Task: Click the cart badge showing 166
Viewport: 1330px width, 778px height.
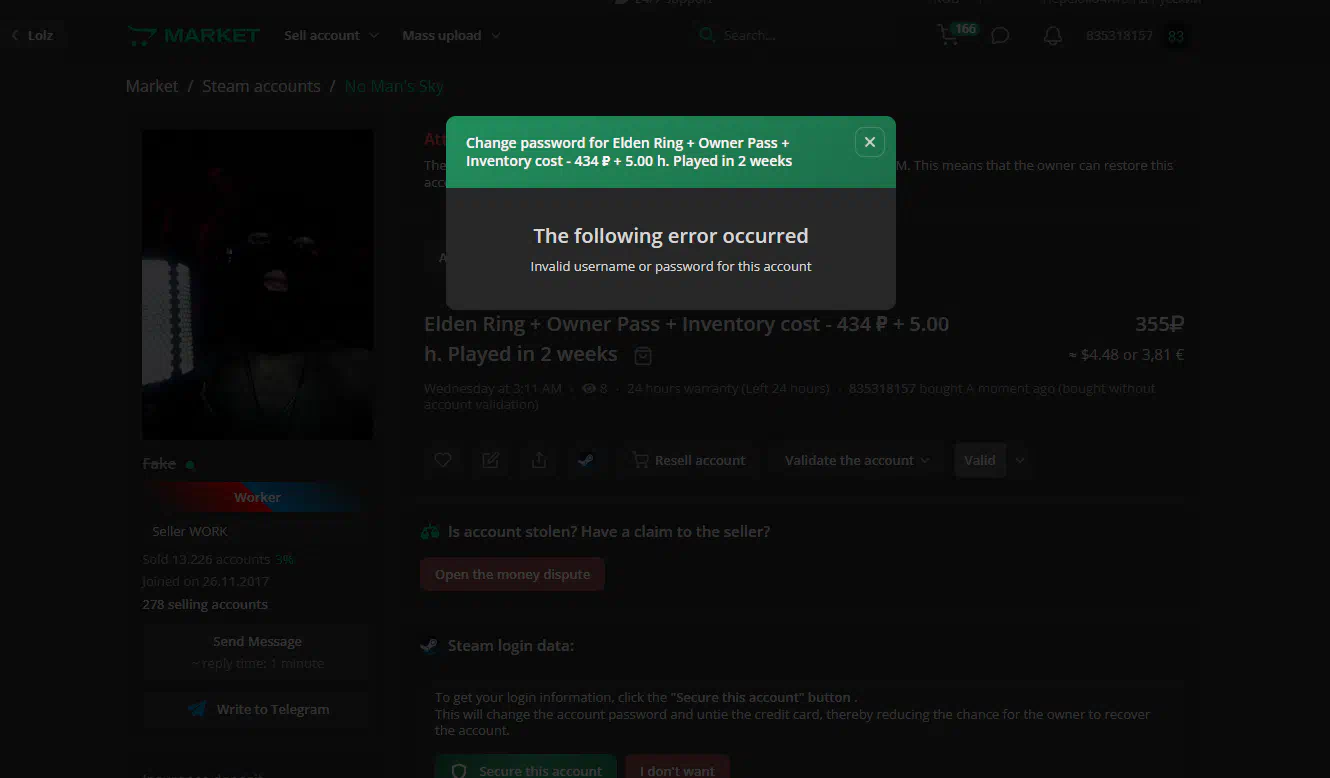Action: point(965,29)
